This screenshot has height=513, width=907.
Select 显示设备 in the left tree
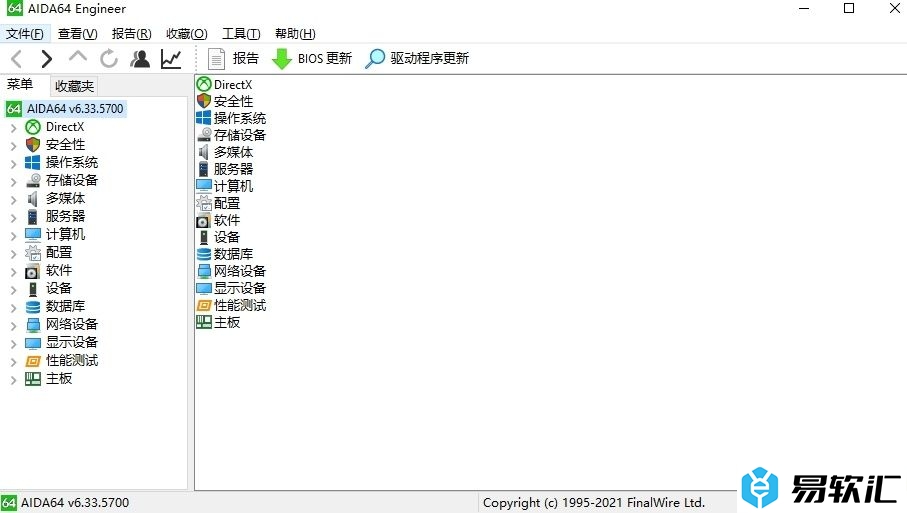tap(72, 342)
